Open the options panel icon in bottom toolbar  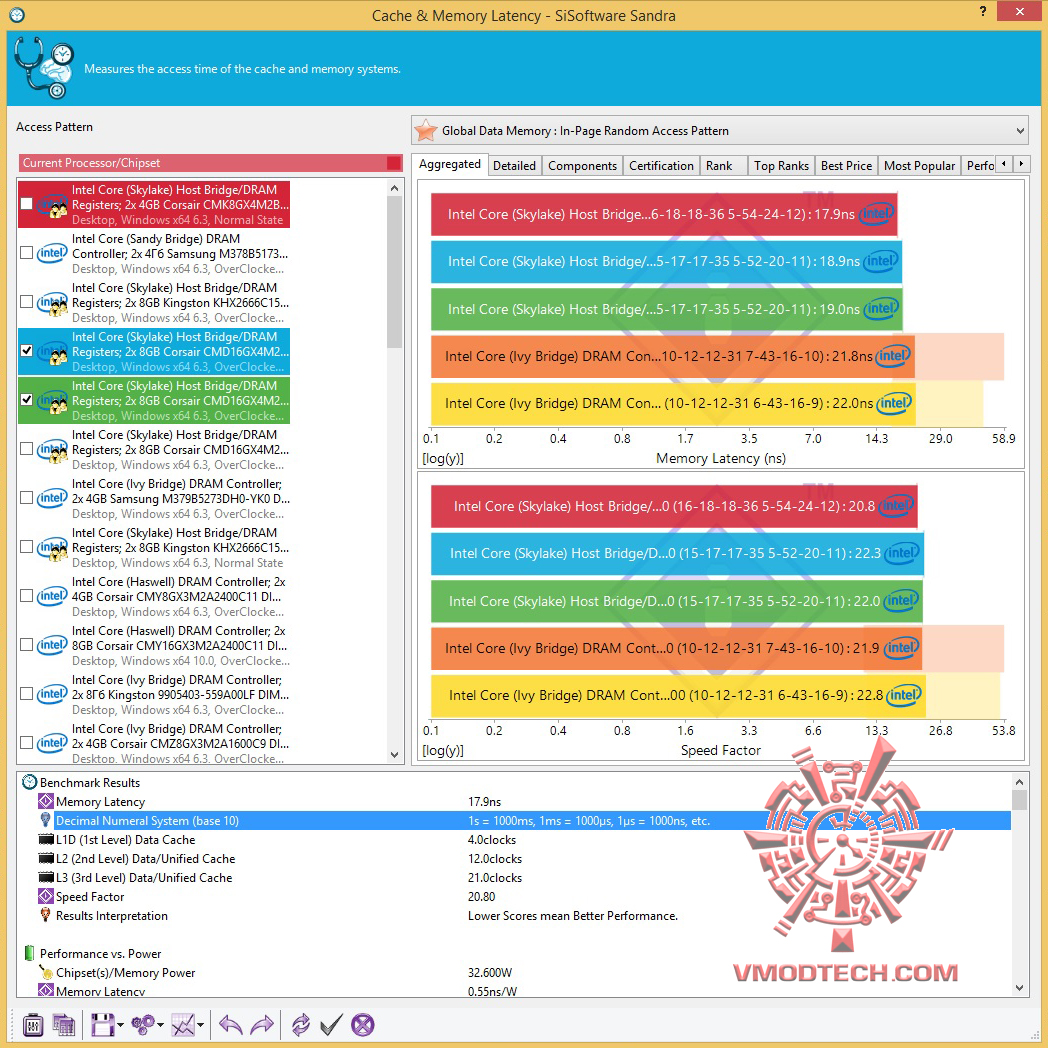pyautogui.click(x=33, y=1025)
